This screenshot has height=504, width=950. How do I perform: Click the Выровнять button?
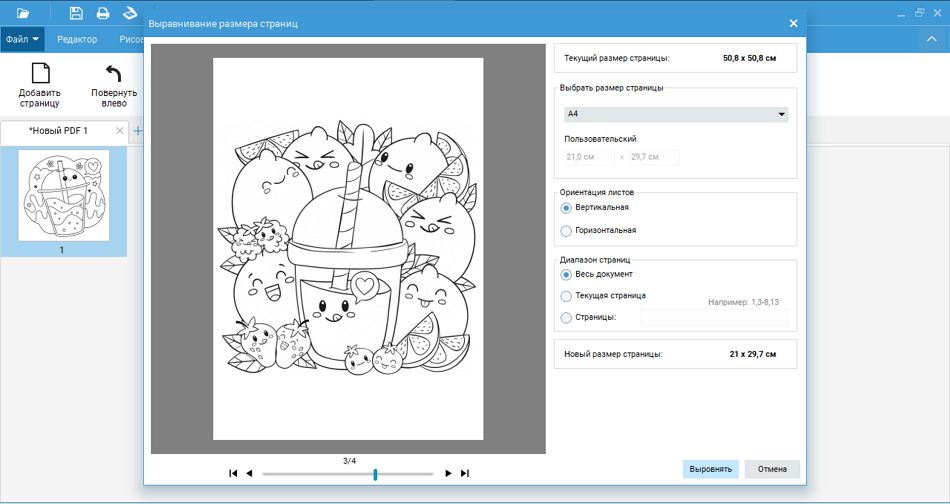711,469
